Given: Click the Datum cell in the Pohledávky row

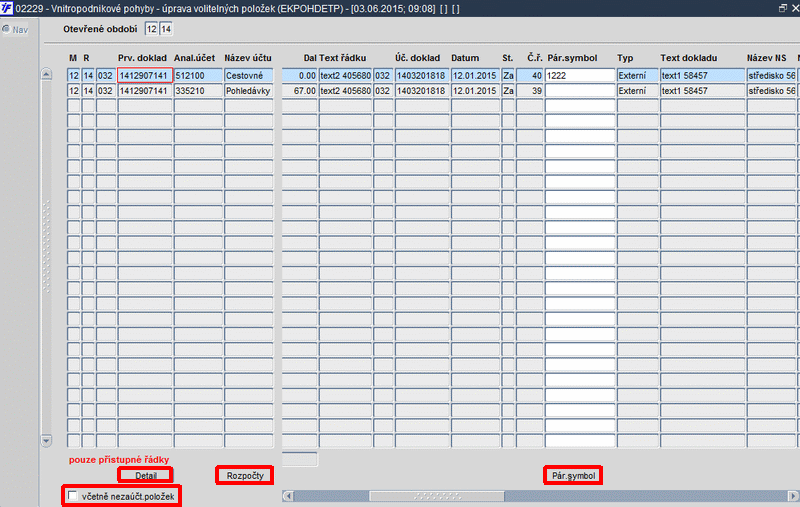Looking at the screenshot, I should point(475,91).
